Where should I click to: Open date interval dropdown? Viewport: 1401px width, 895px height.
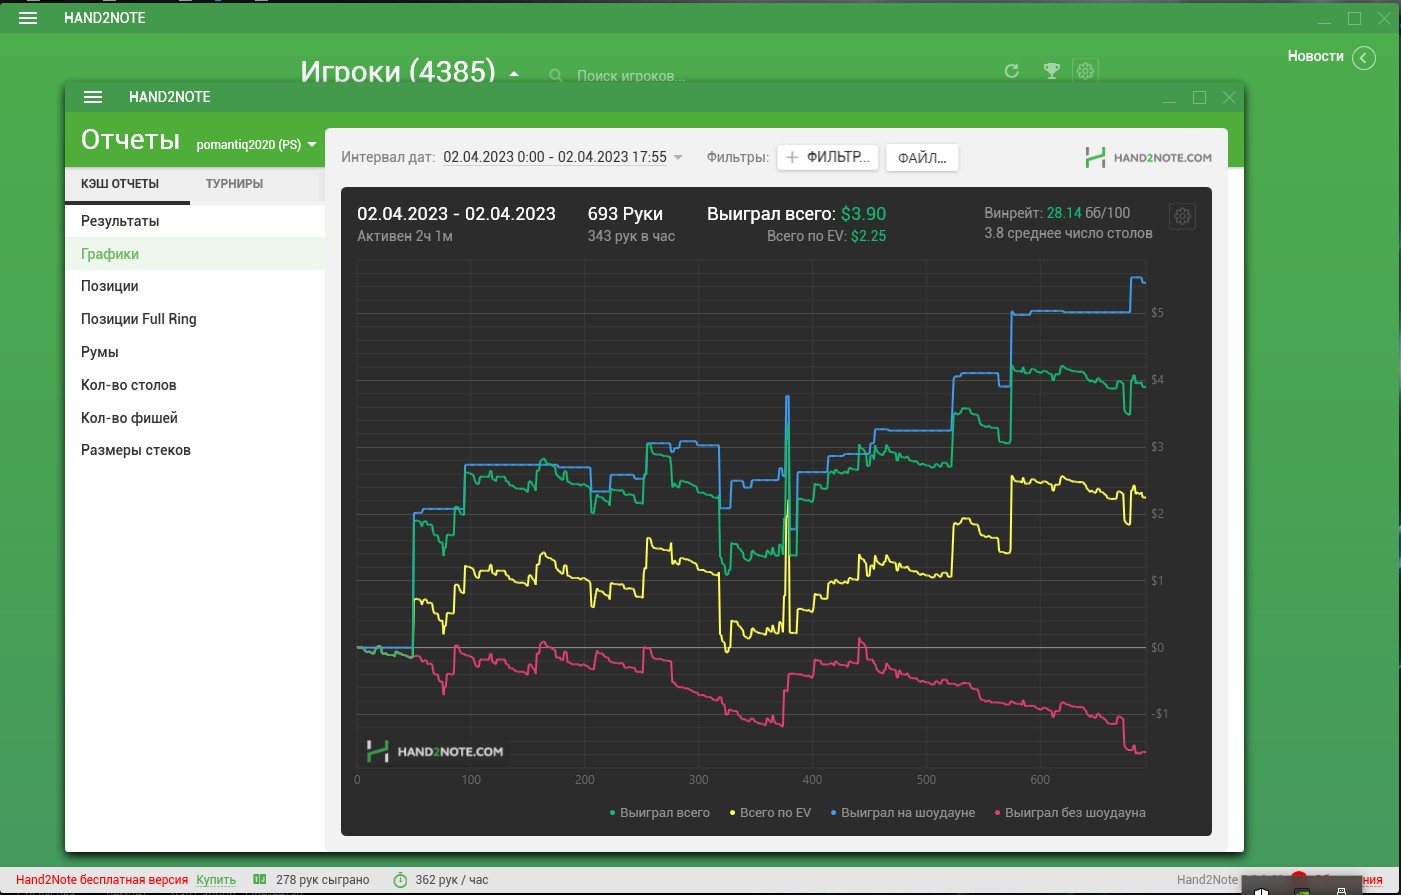pyautogui.click(x=678, y=157)
